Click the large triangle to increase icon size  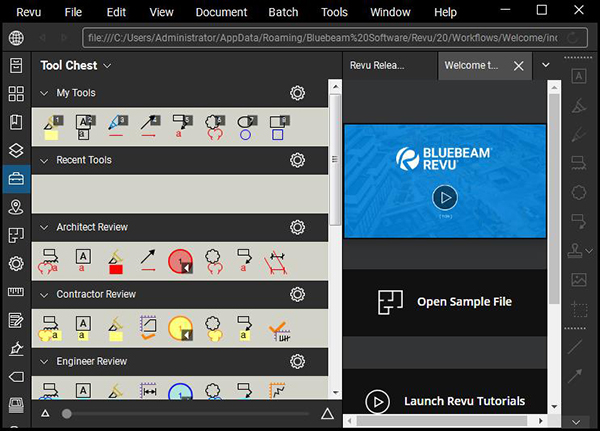click(327, 413)
